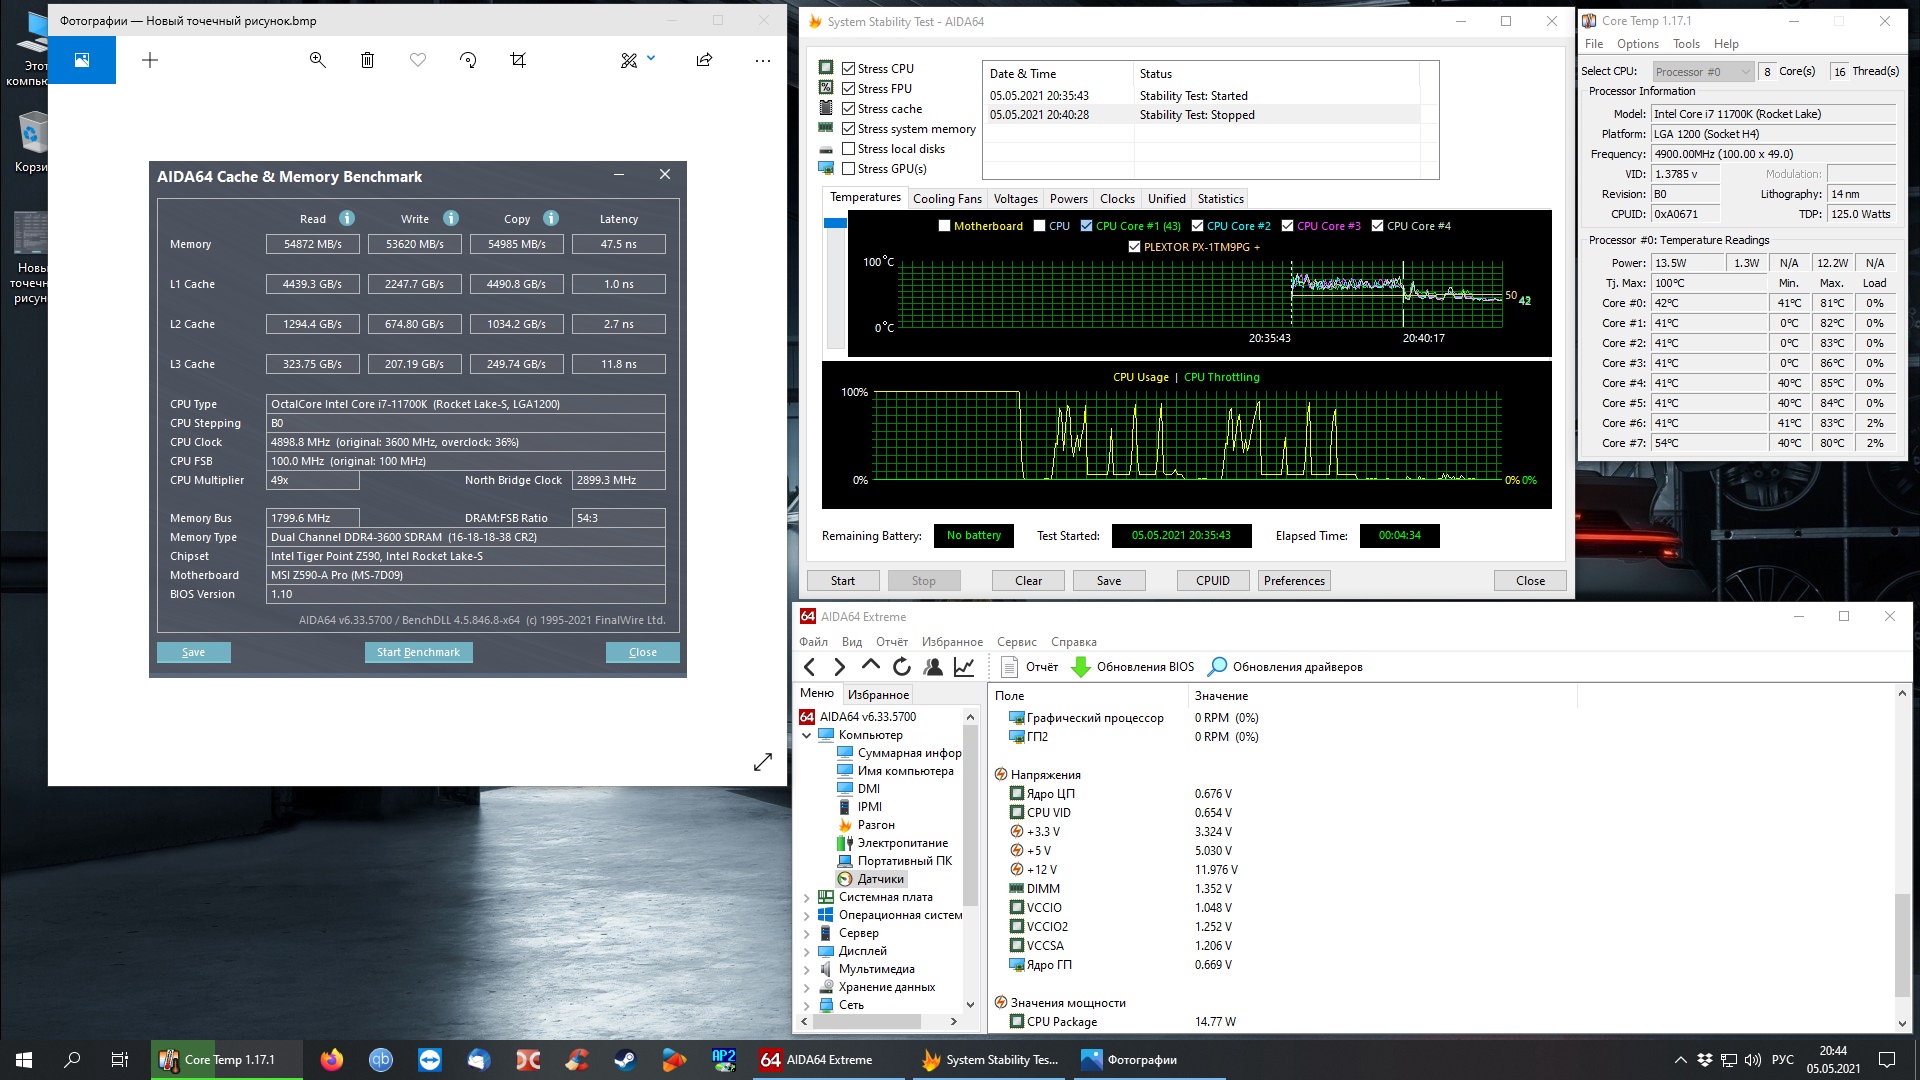Click the rotate icon in Photos toolbar
This screenshot has width=1920, height=1080.
[468, 60]
